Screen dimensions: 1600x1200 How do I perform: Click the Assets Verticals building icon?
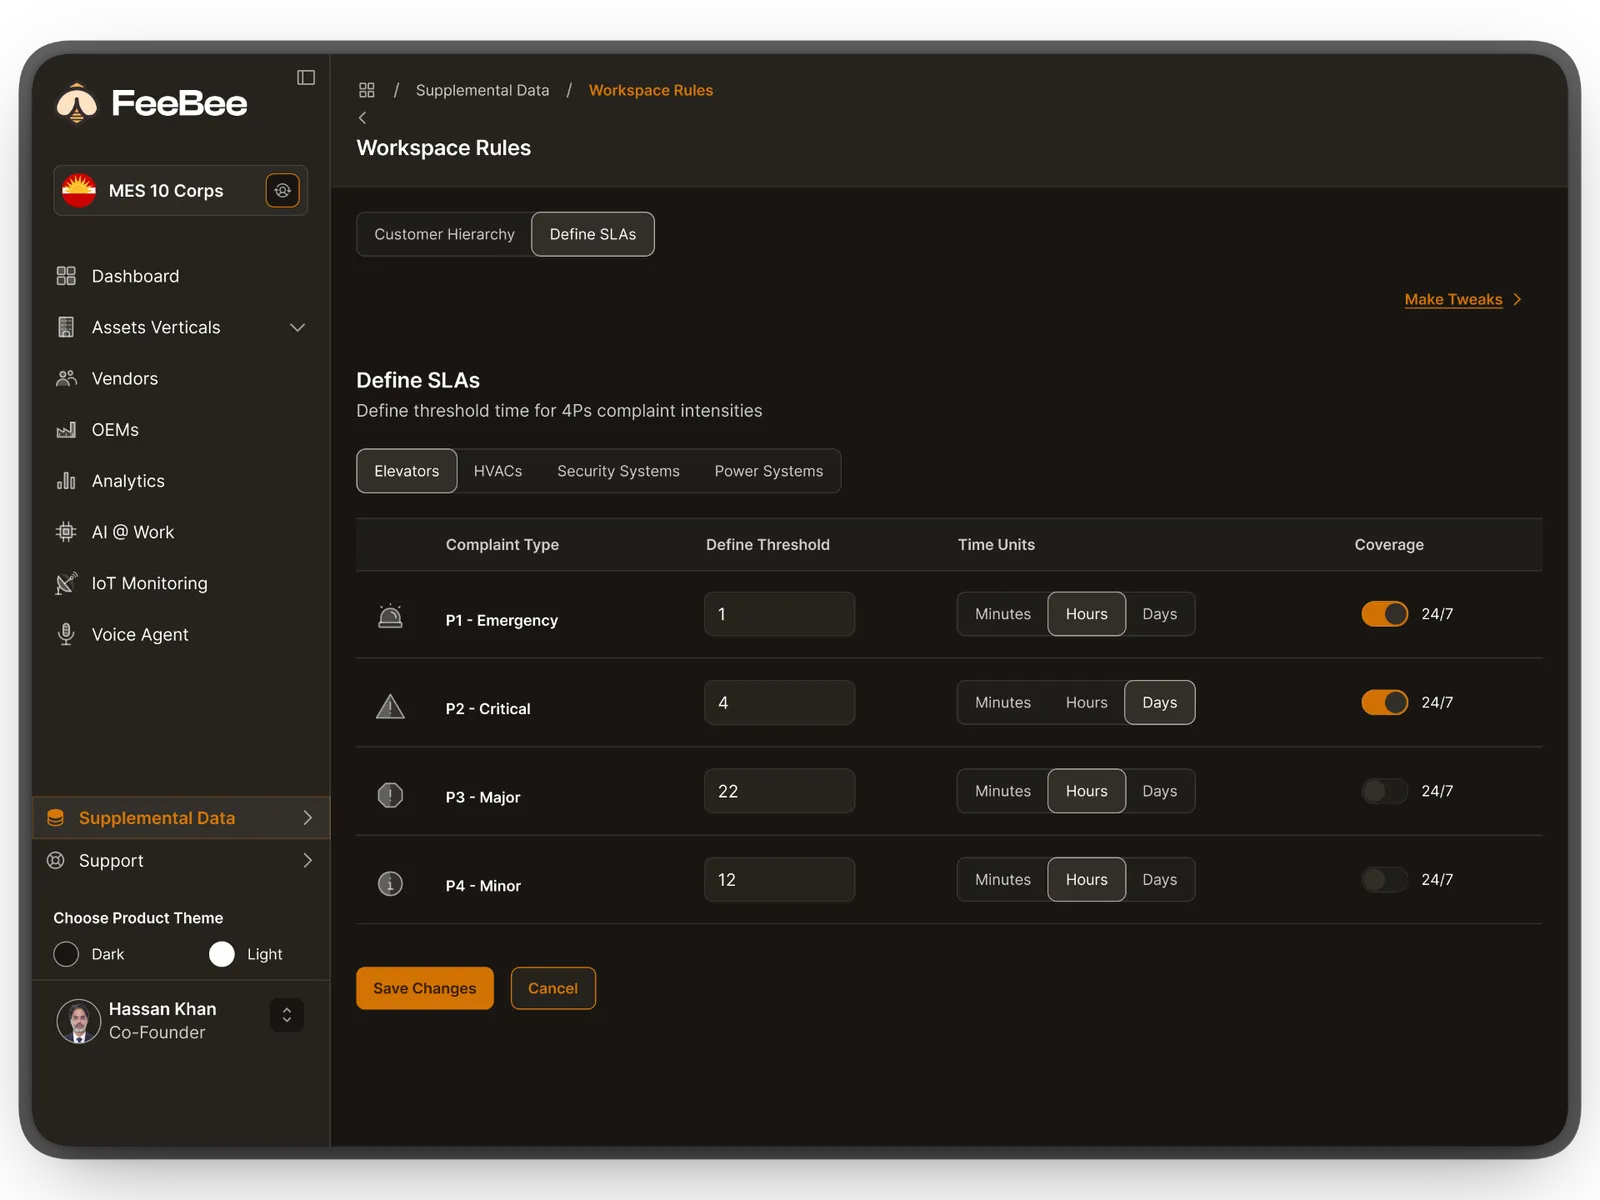(x=66, y=327)
